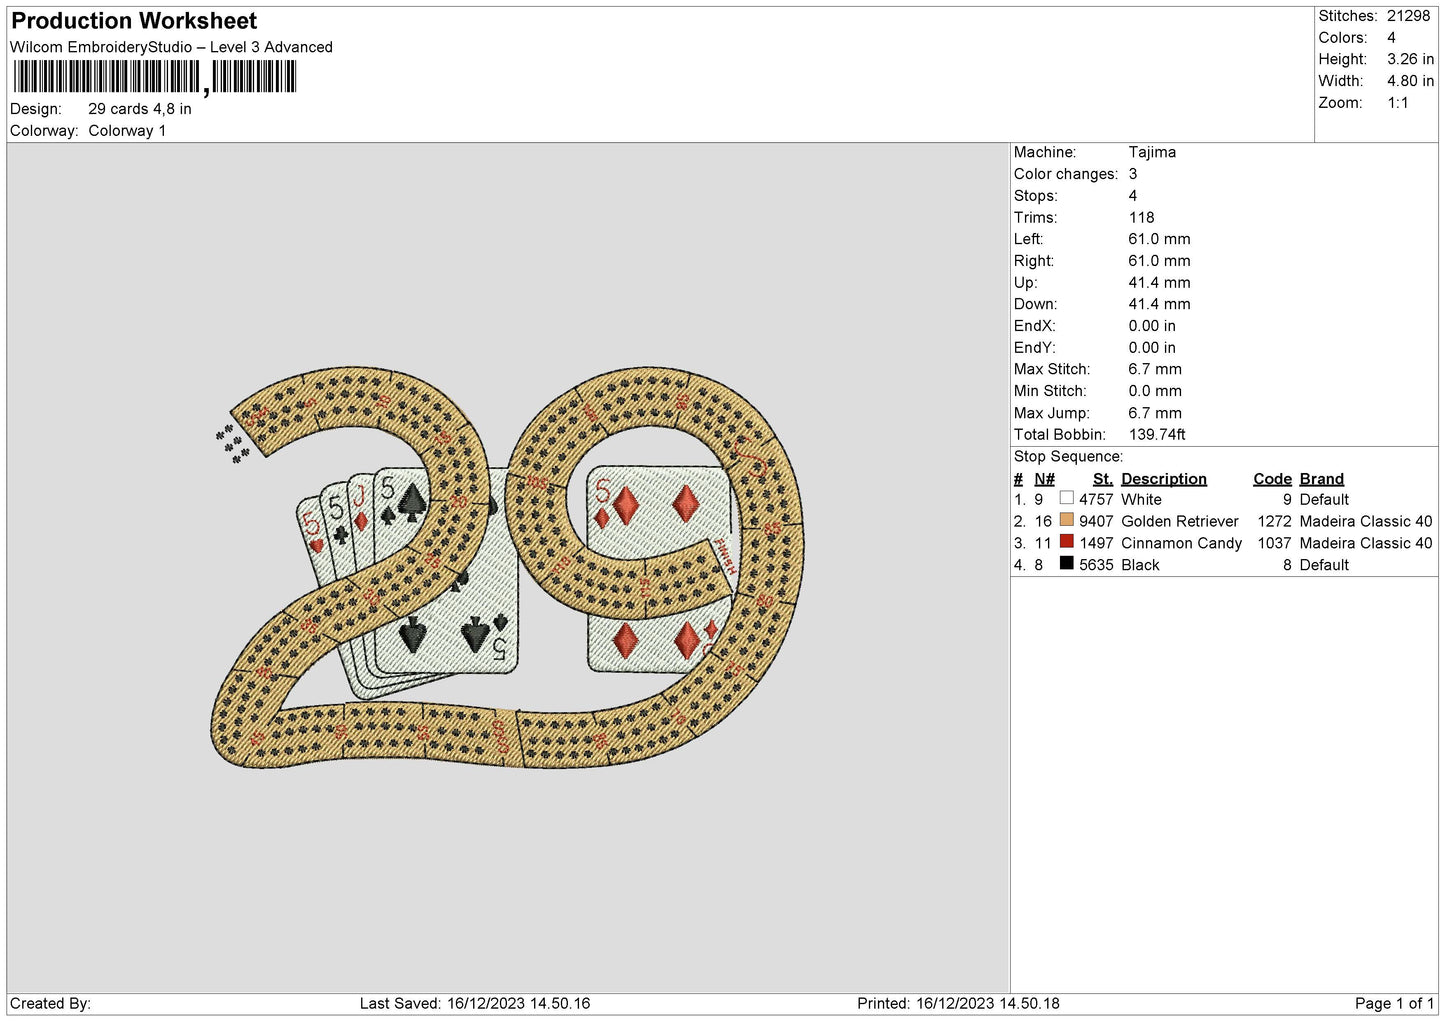
Task: Select the design name '29 cards 4,8 in'
Action: [140, 109]
